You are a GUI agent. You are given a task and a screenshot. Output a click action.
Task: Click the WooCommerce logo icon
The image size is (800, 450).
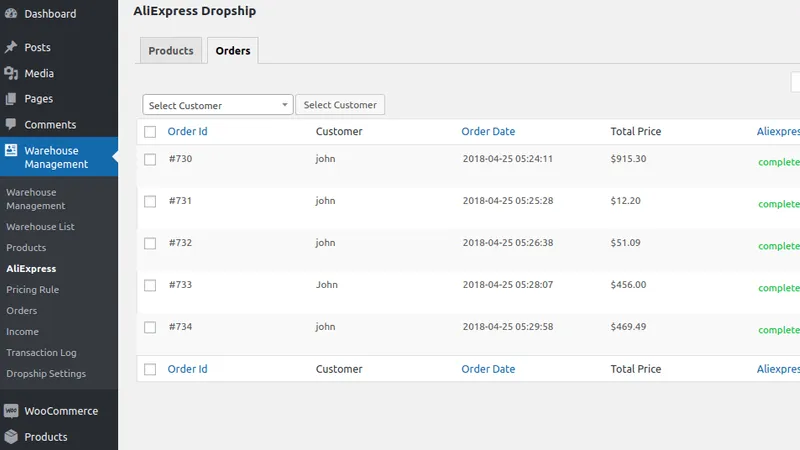pyautogui.click(x=11, y=411)
